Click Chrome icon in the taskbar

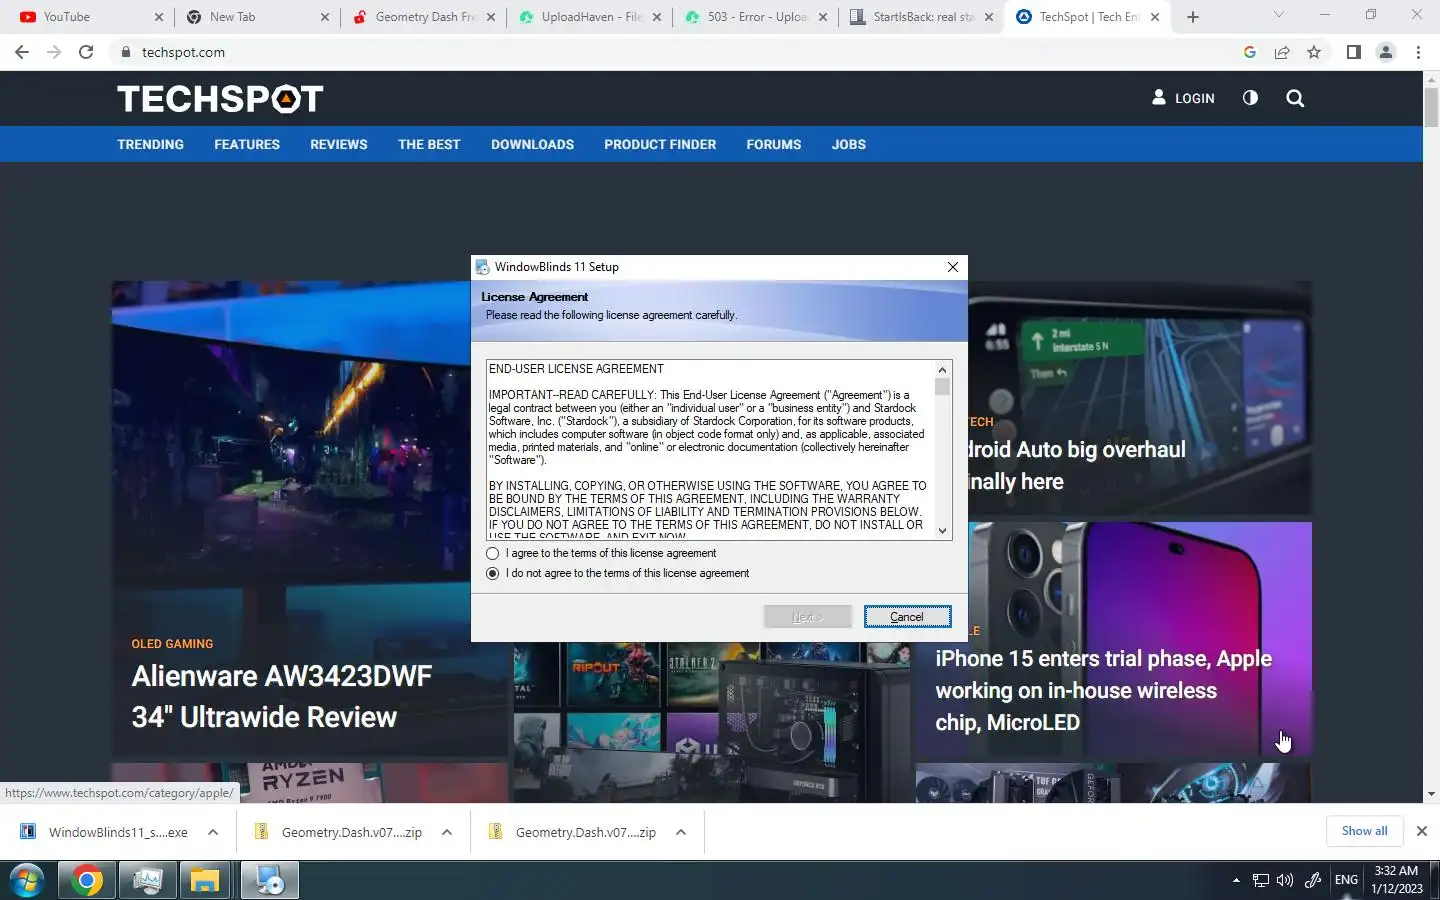87,881
